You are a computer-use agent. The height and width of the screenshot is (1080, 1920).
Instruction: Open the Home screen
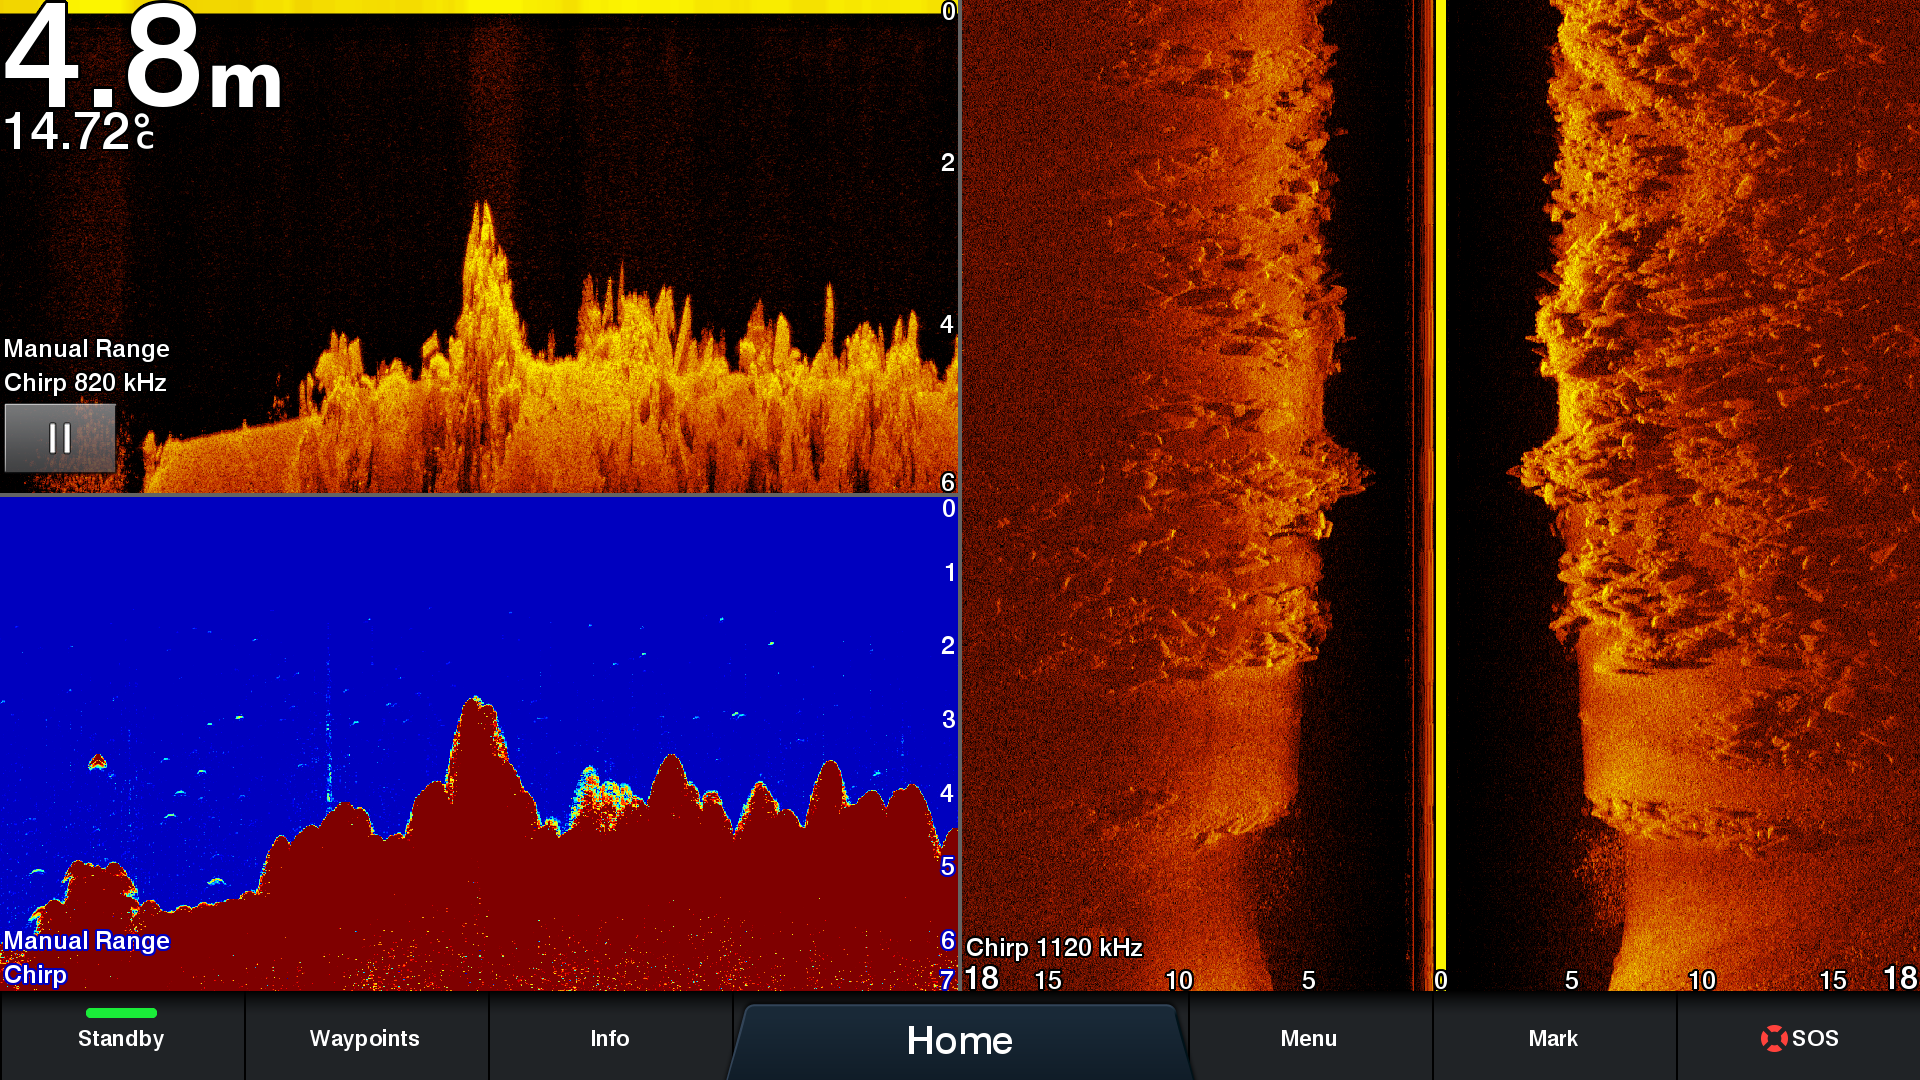click(x=957, y=1040)
